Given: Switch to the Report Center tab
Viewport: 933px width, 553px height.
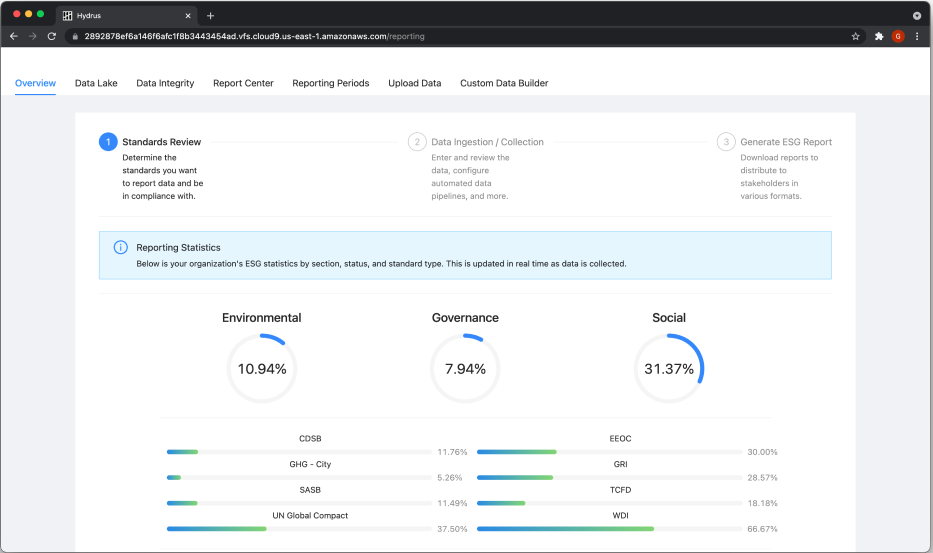Looking at the screenshot, I should click(243, 83).
